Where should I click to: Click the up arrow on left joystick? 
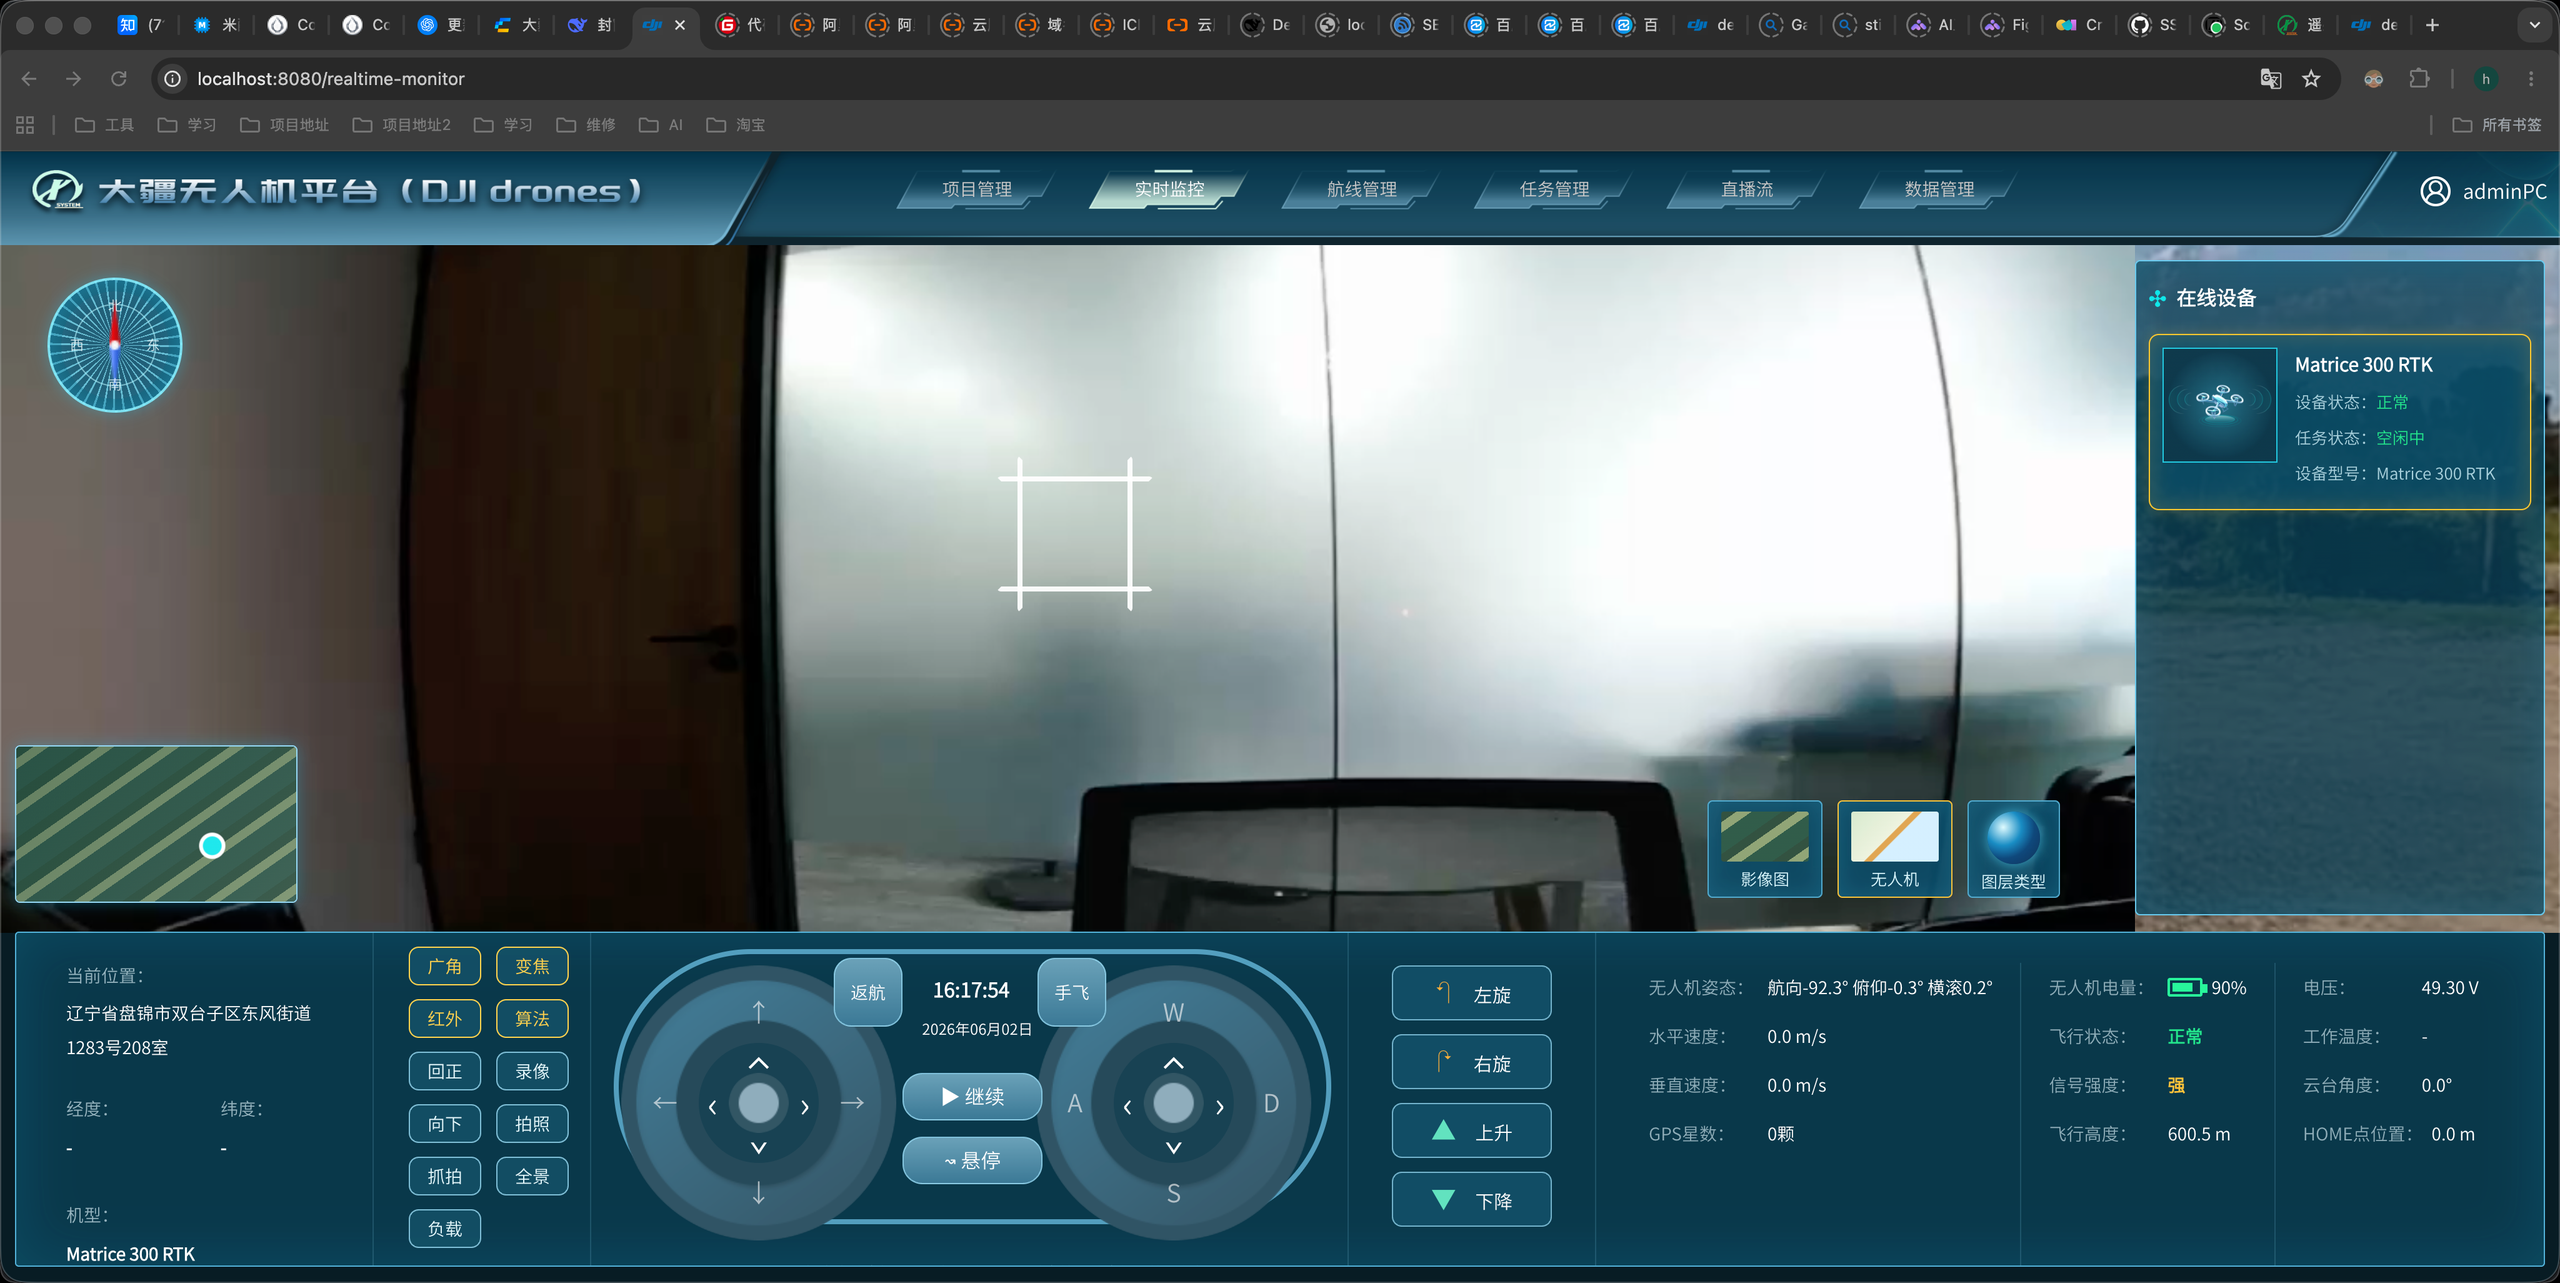coord(759,1012)
